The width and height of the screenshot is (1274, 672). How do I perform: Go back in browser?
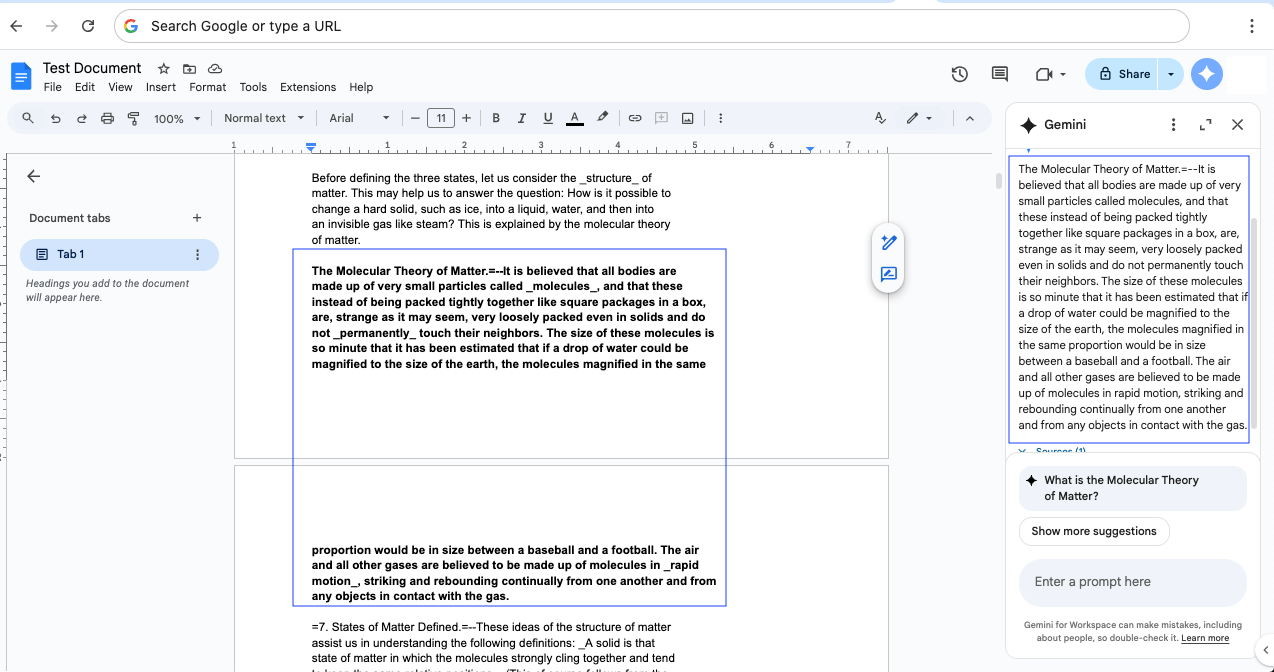(x=16, y=26)
